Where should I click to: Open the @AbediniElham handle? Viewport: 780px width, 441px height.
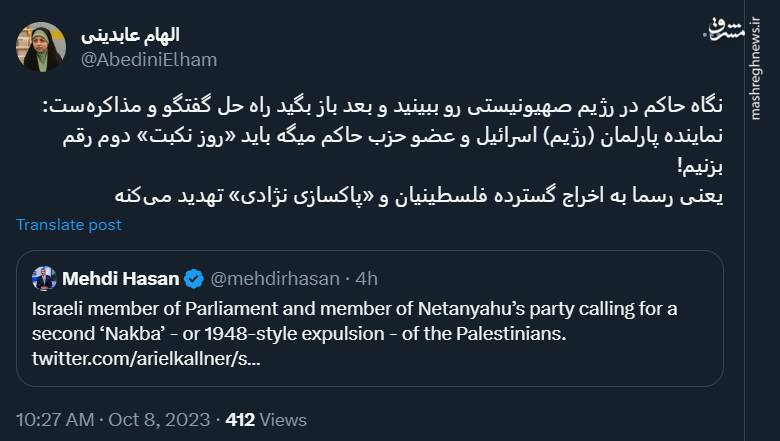pos(148,60)
